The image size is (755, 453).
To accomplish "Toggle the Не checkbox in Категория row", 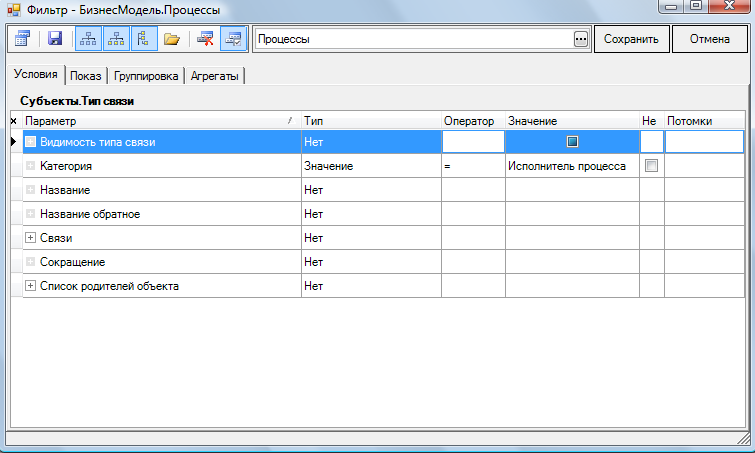I will 652,166.
